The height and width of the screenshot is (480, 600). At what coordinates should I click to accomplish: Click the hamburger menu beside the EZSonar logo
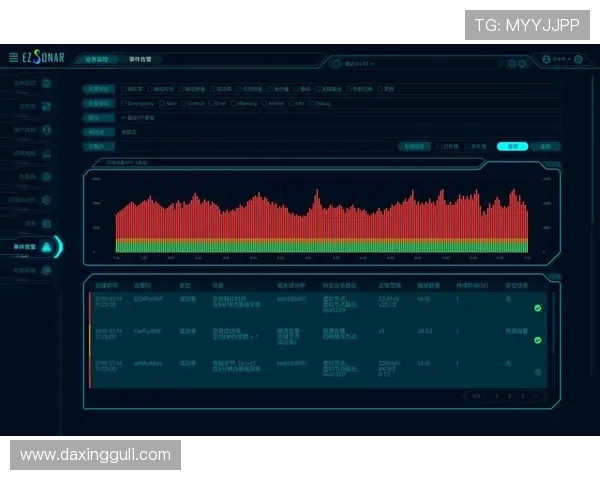pos(13,58)
